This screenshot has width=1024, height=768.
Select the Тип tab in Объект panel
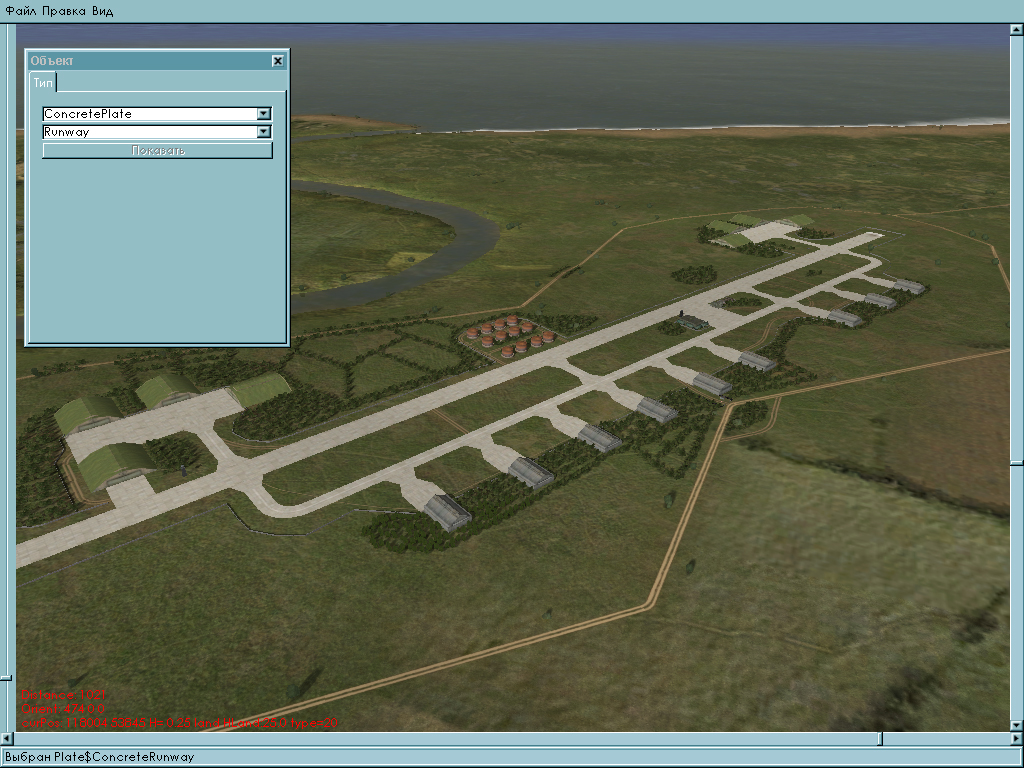tap(43, 83)
